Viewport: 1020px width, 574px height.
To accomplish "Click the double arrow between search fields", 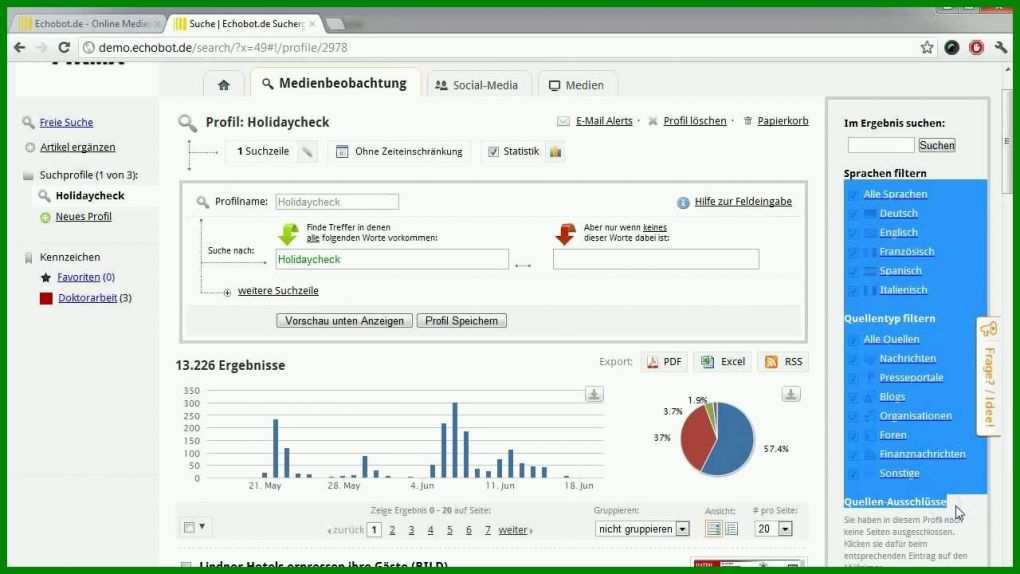I will pyautogui.click(x=523, y=265).
